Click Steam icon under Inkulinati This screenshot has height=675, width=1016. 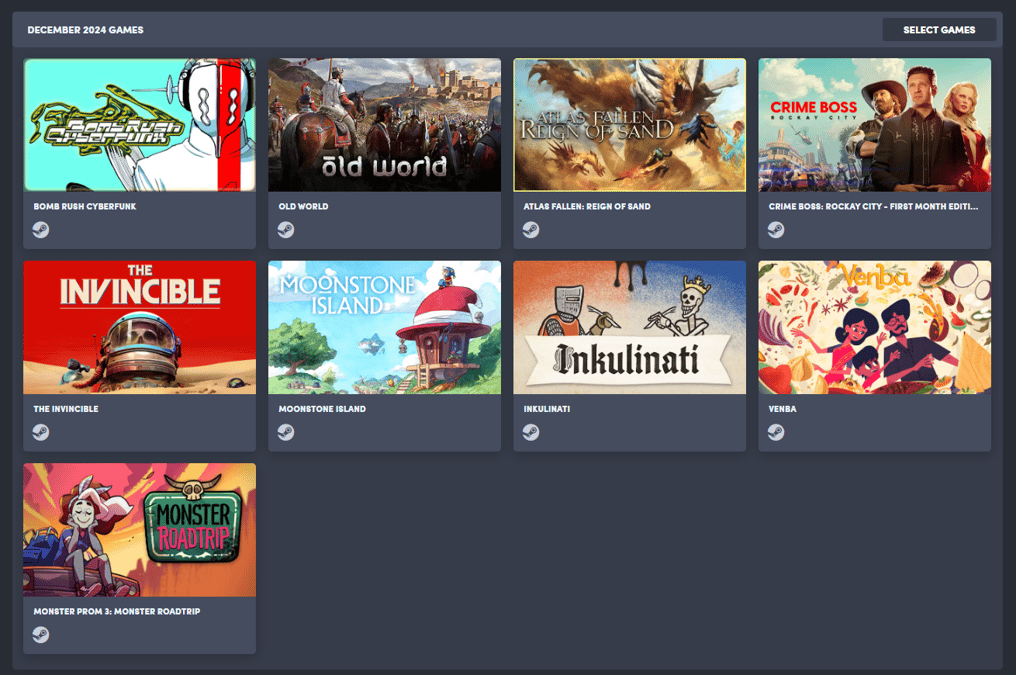click(x=531, y=432)
